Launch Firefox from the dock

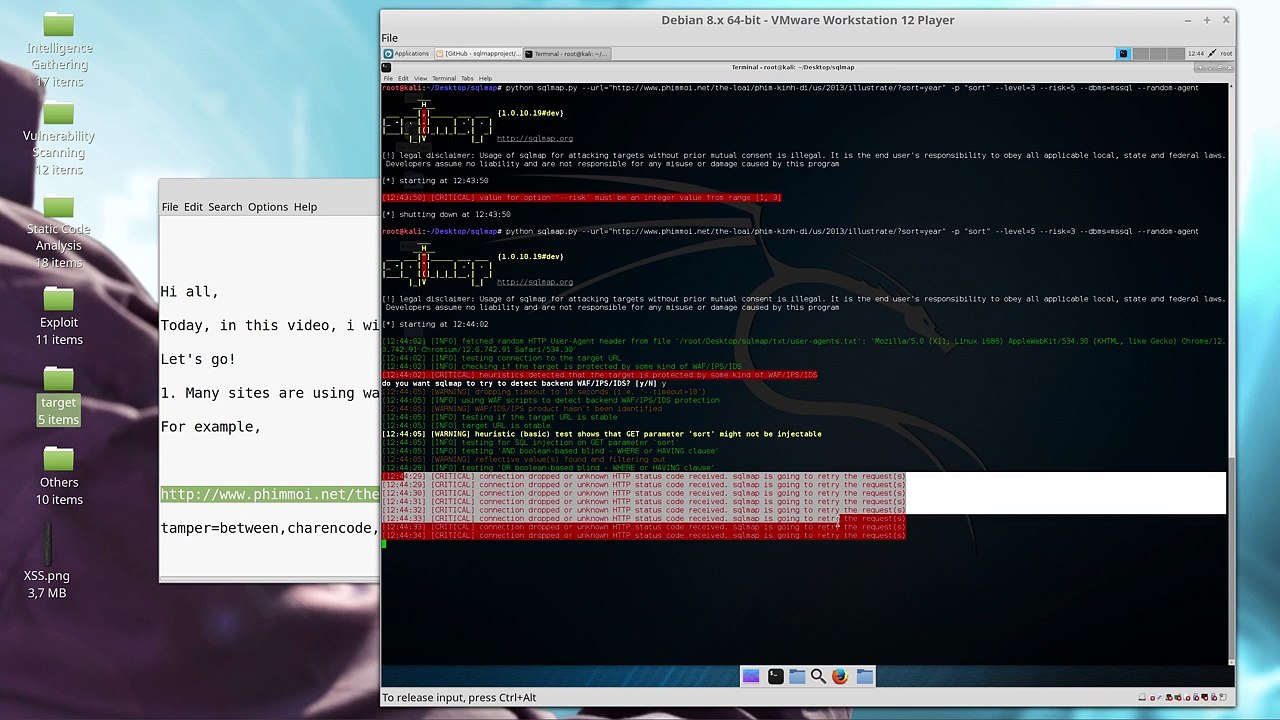point(839,677)
